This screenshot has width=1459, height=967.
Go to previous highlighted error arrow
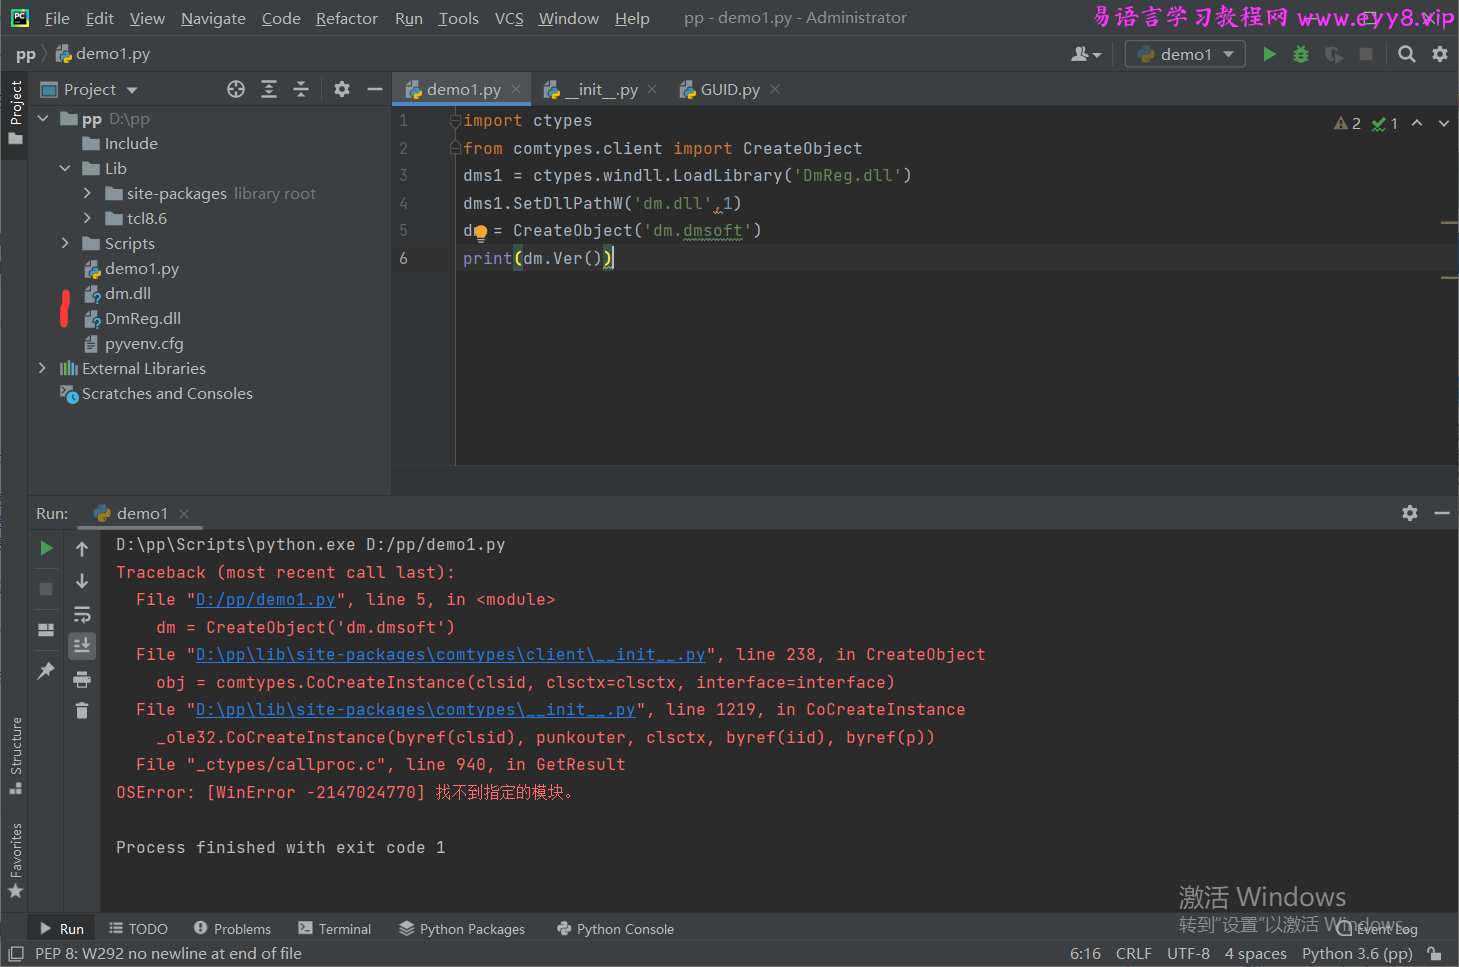(1417, 123)
